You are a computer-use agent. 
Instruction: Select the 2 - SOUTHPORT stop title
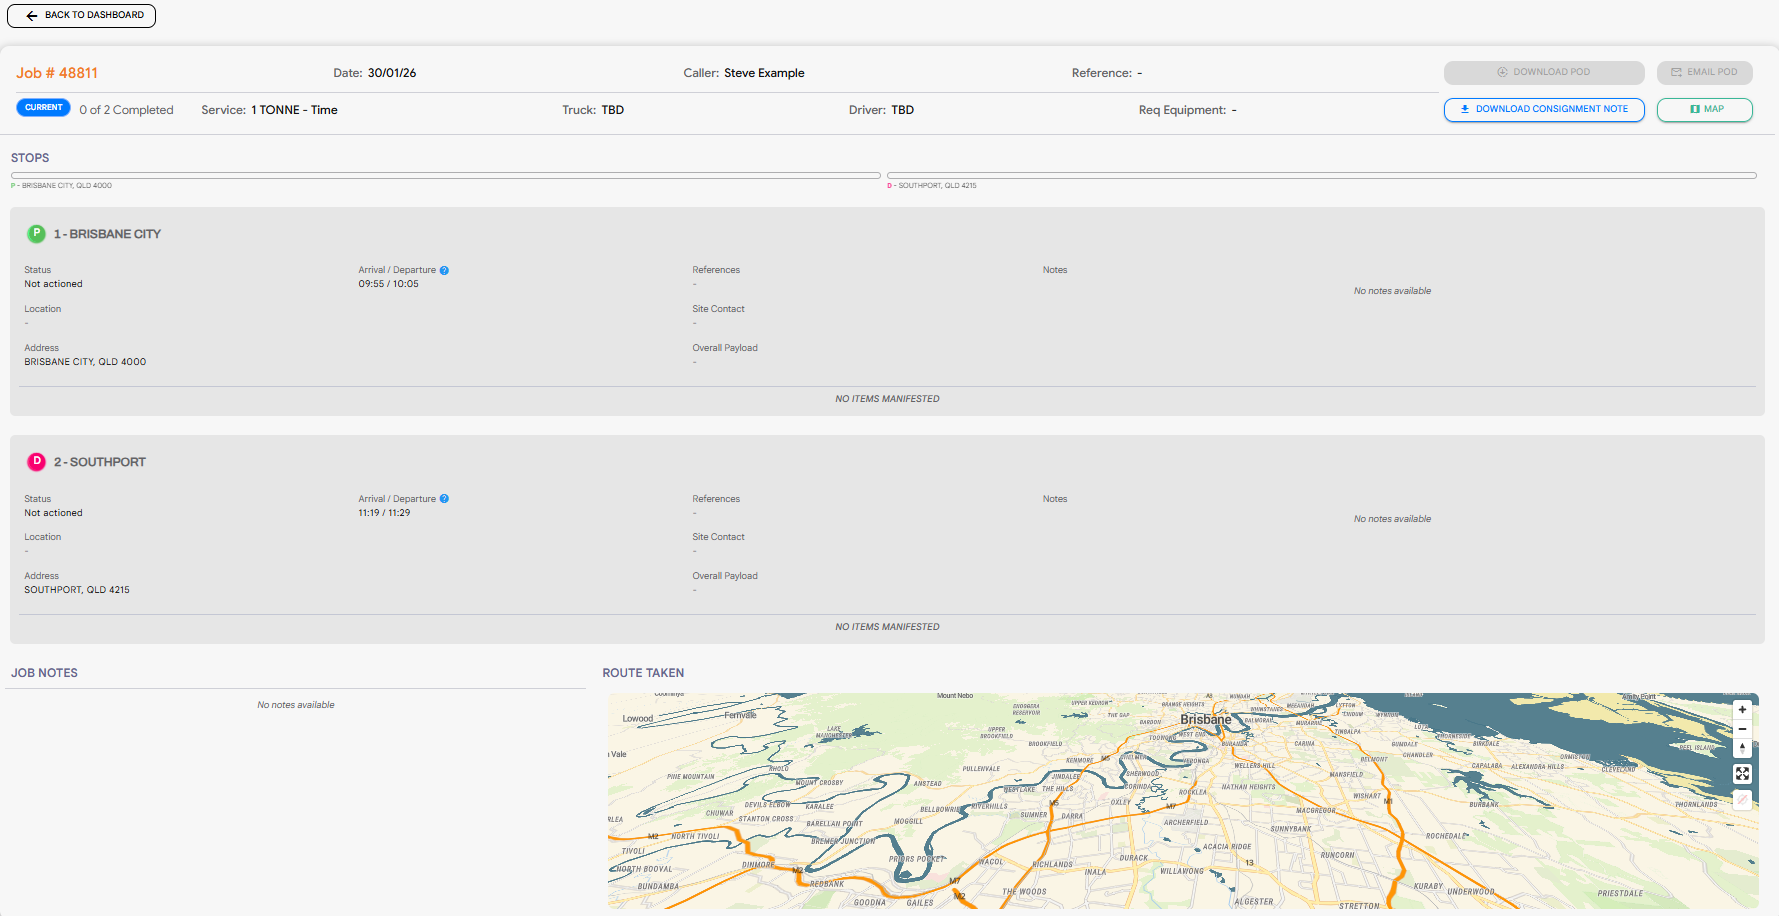100,462
